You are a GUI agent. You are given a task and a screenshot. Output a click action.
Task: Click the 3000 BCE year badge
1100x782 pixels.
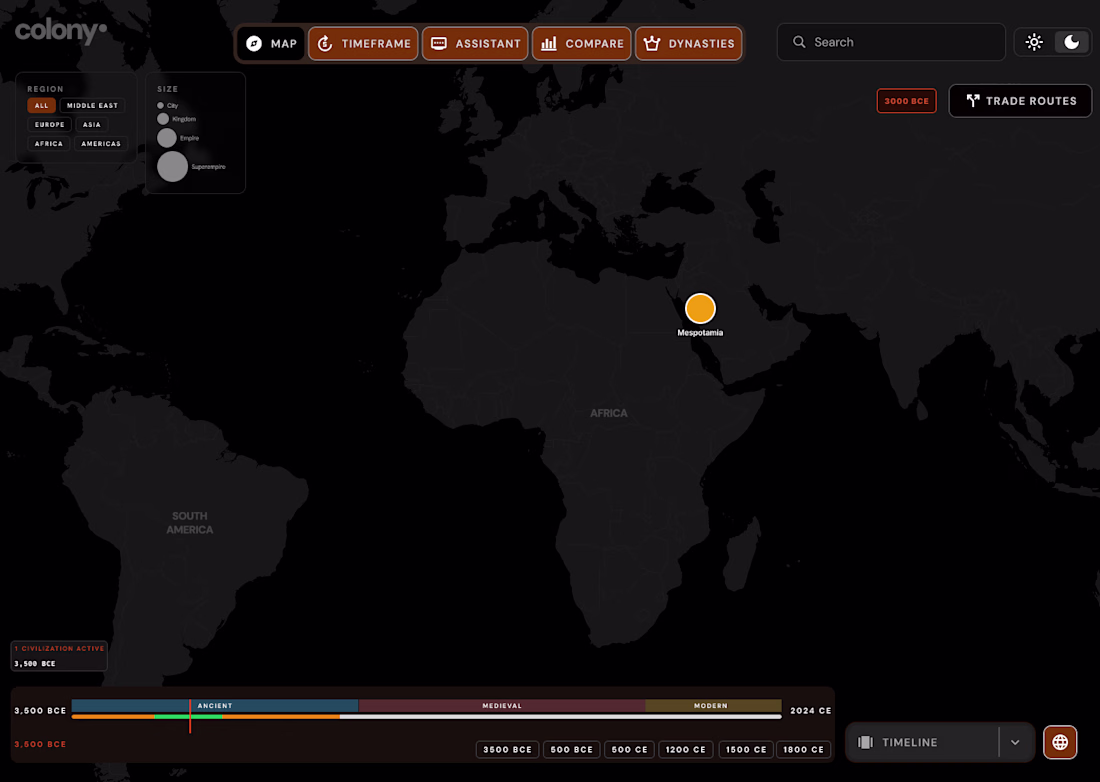pyautogui.click(x=906, y=101)
